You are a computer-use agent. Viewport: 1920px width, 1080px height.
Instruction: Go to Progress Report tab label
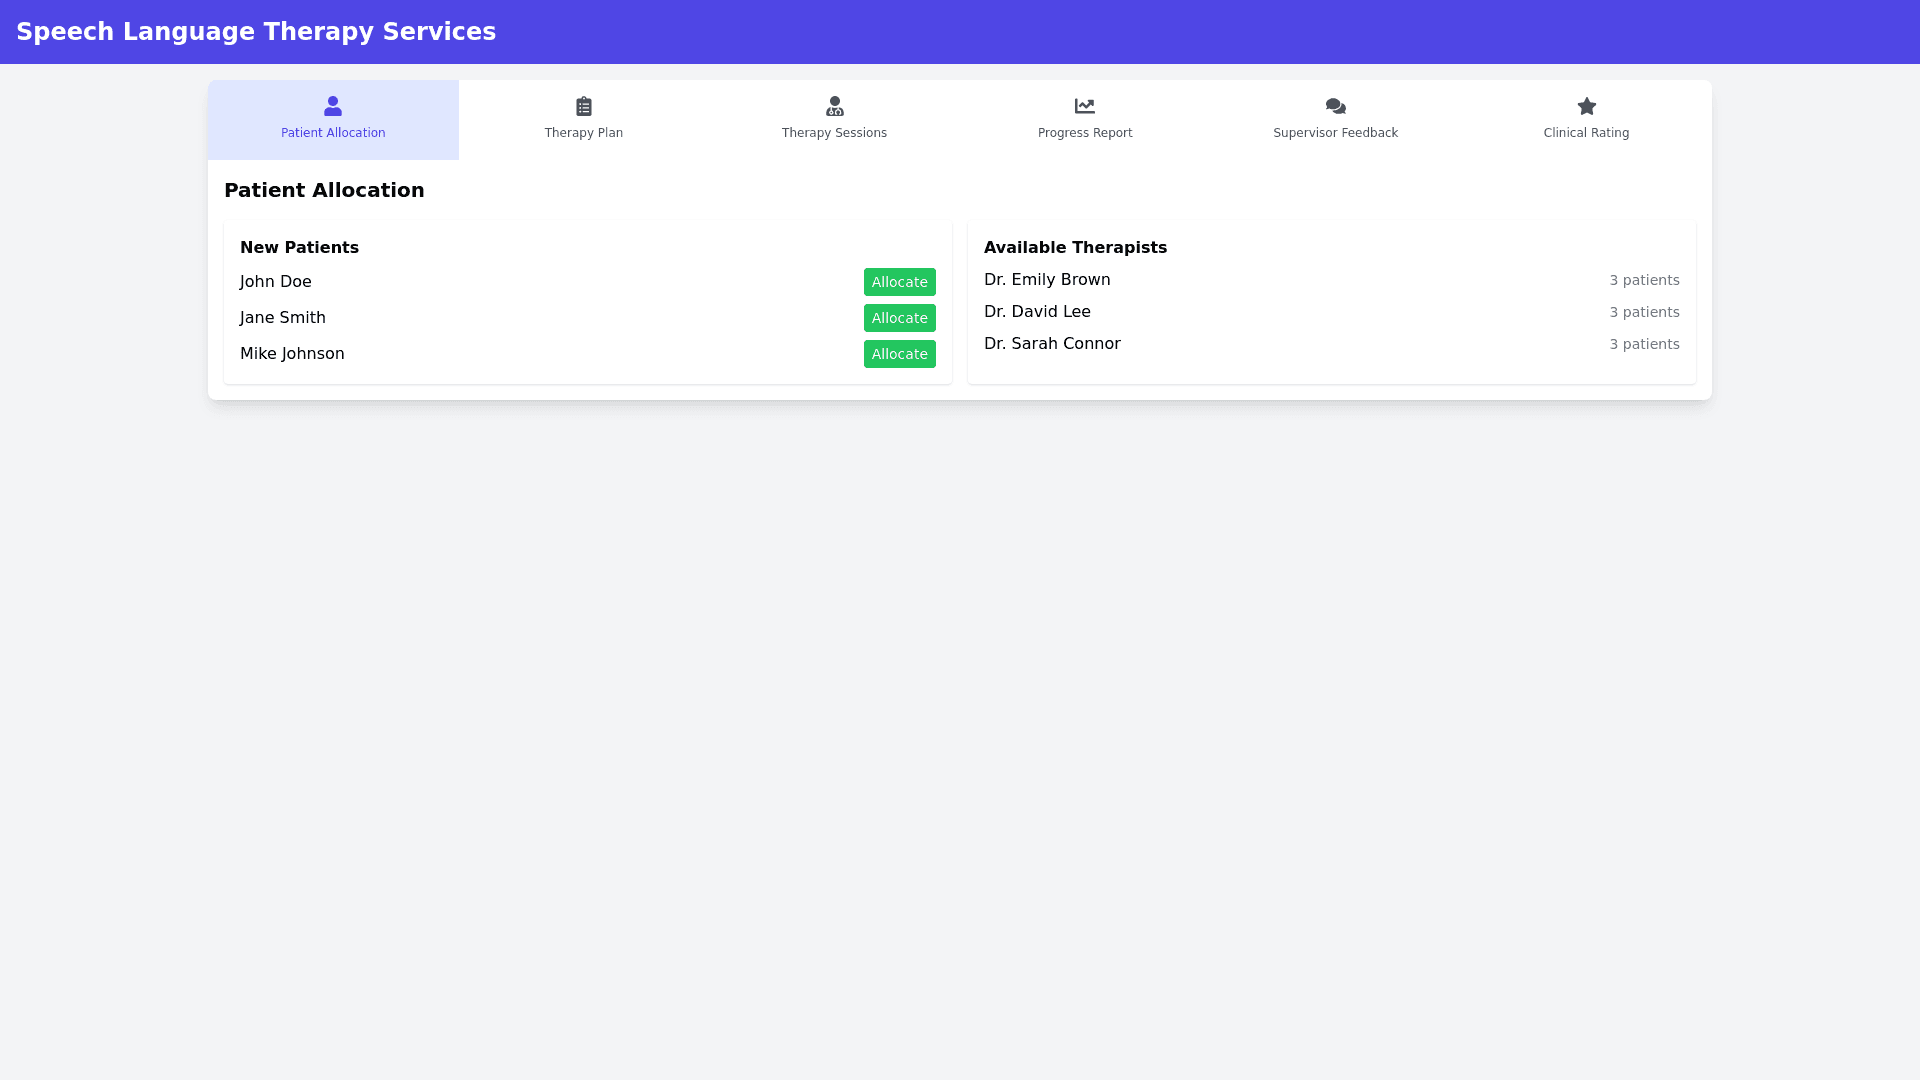coord(1085,133)
